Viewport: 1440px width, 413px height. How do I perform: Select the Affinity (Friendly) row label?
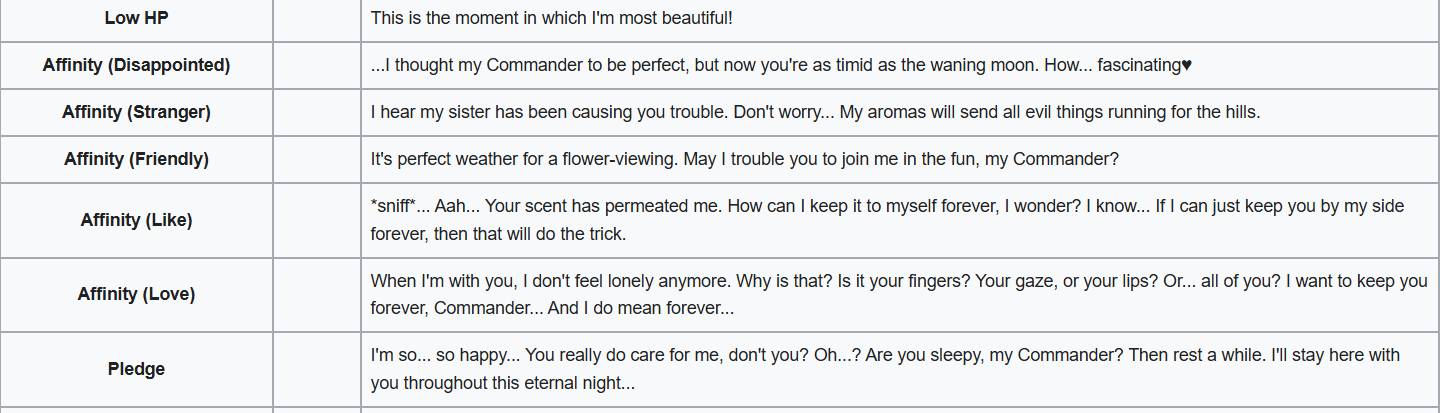(x=136, y=159)
